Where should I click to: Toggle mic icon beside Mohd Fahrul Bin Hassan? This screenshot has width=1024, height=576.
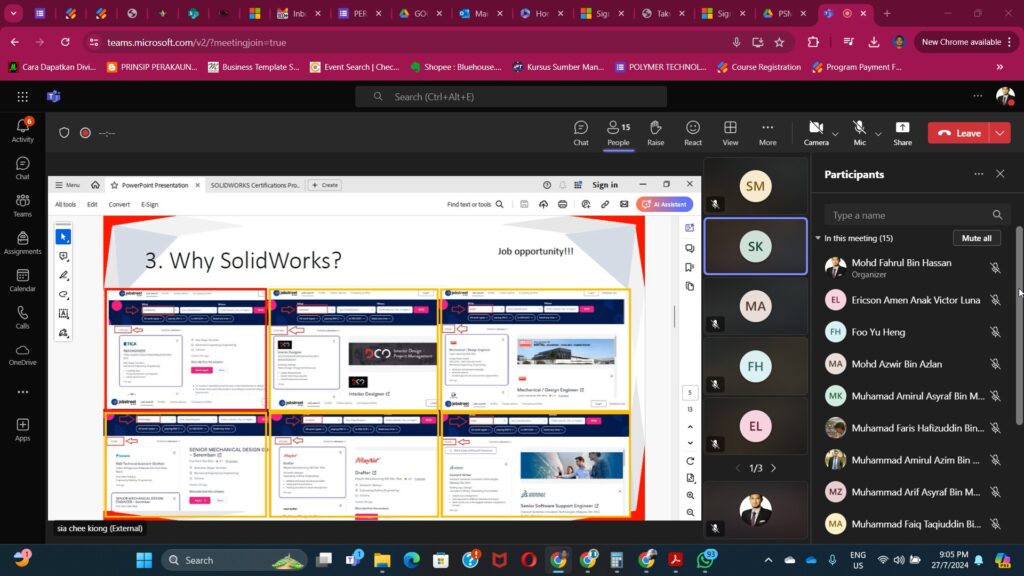(x=995, y=268)
